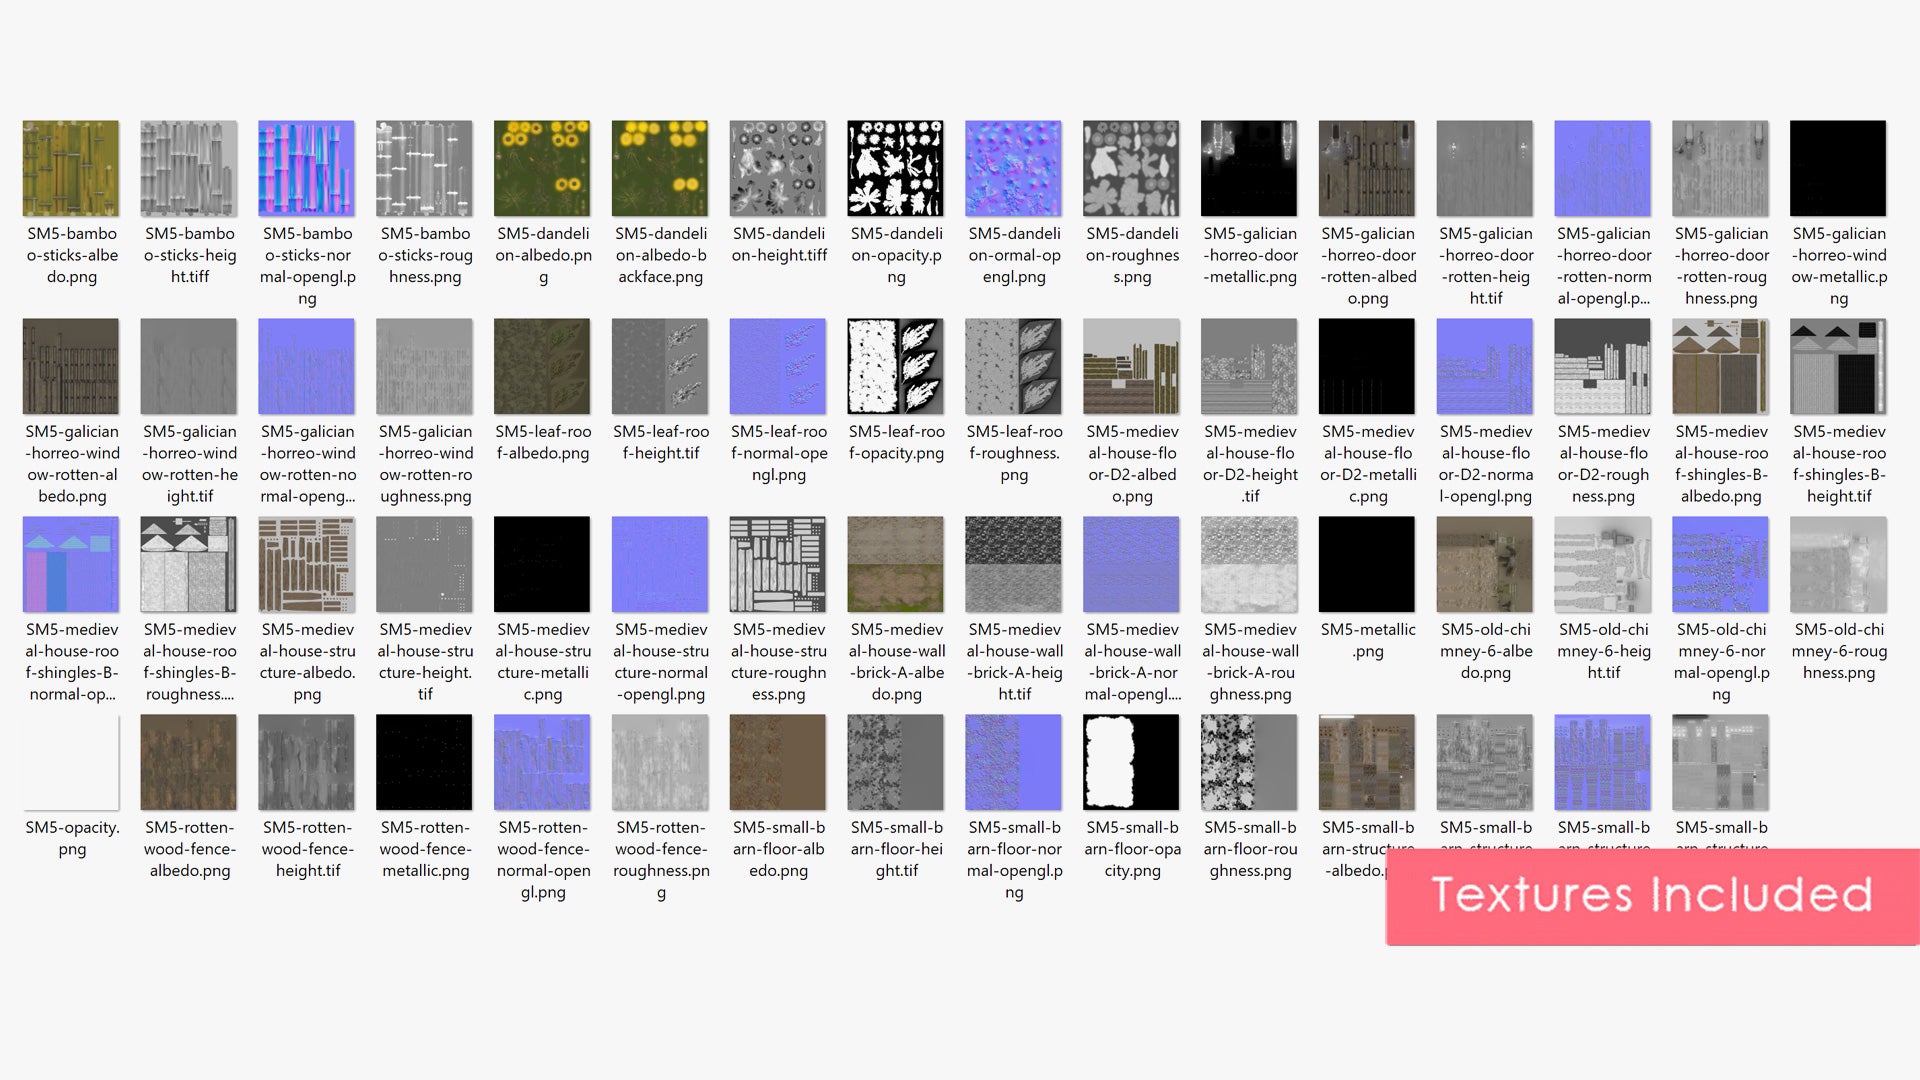This screenshot has height=1080, width=1920.
Task: Select SM5-galician-horreo-door-metallic.png thumbnail
Action: point(1249,168)
